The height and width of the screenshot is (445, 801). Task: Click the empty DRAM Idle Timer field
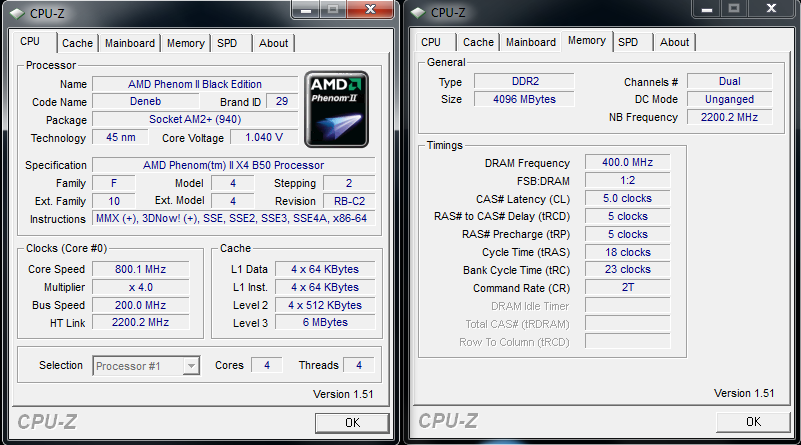click(627, 306)
